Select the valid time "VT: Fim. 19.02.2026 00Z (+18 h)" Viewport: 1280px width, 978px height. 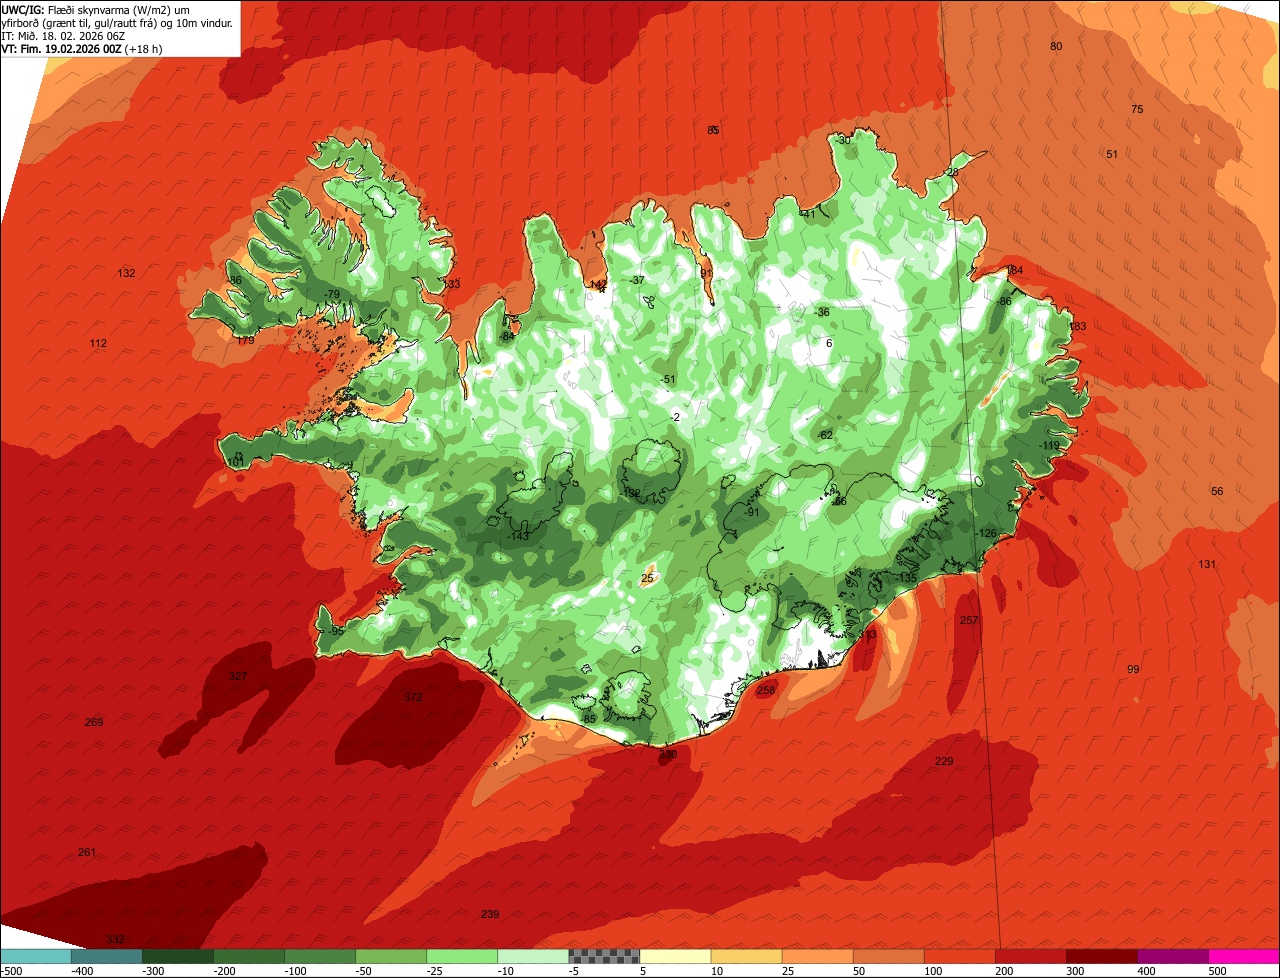tap(82, 48)
